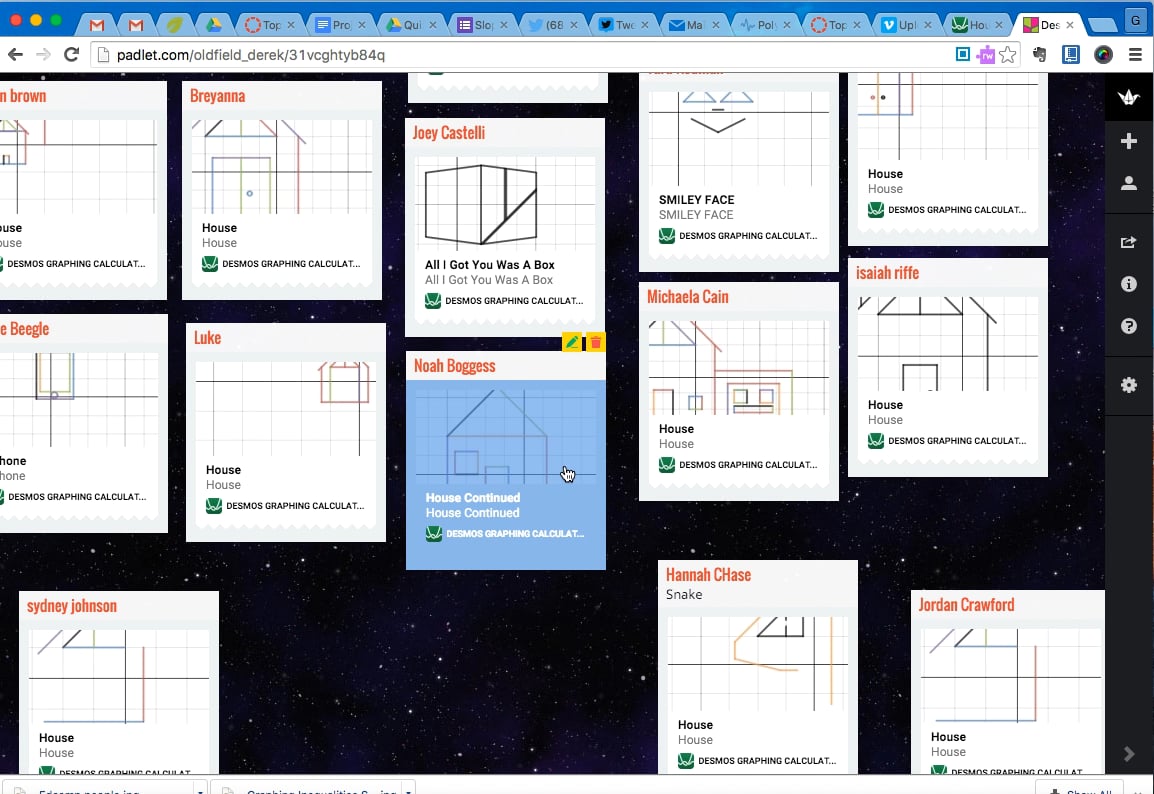1154x794 pixels.
Task: Open first download item dropdown arrow
Action: 199,791
